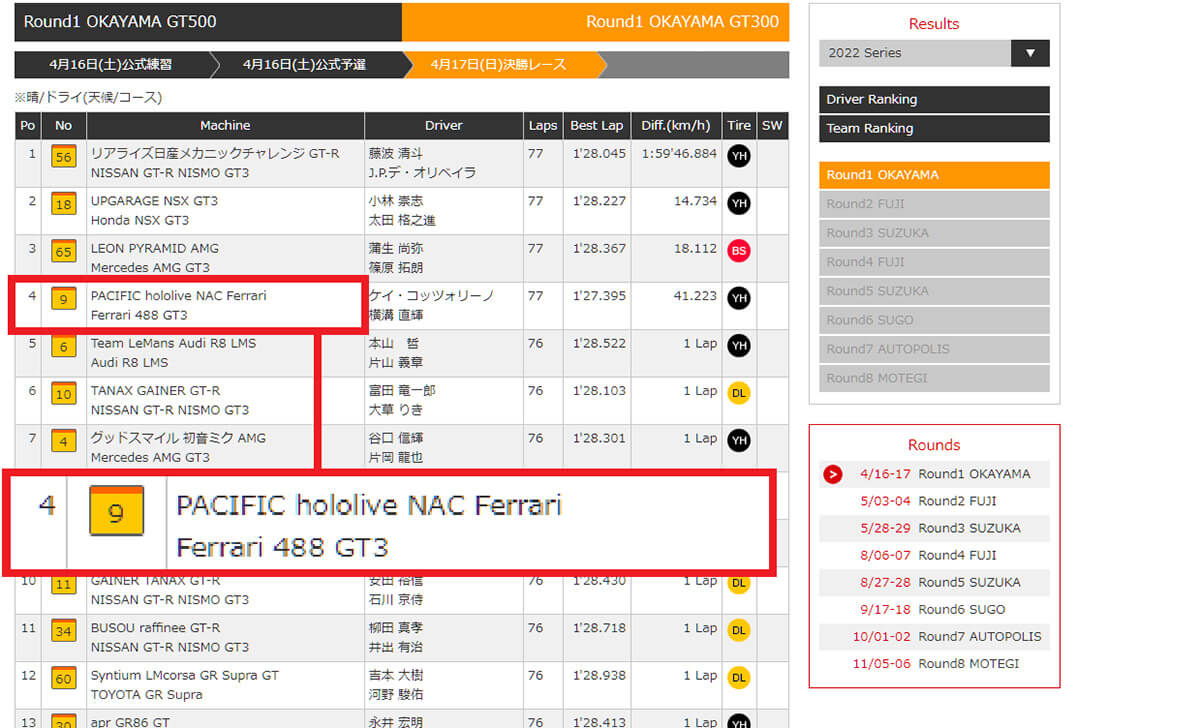Click the red Rounds heading
Viewport: 1200px width, 728px height.
tap(934, 445)
